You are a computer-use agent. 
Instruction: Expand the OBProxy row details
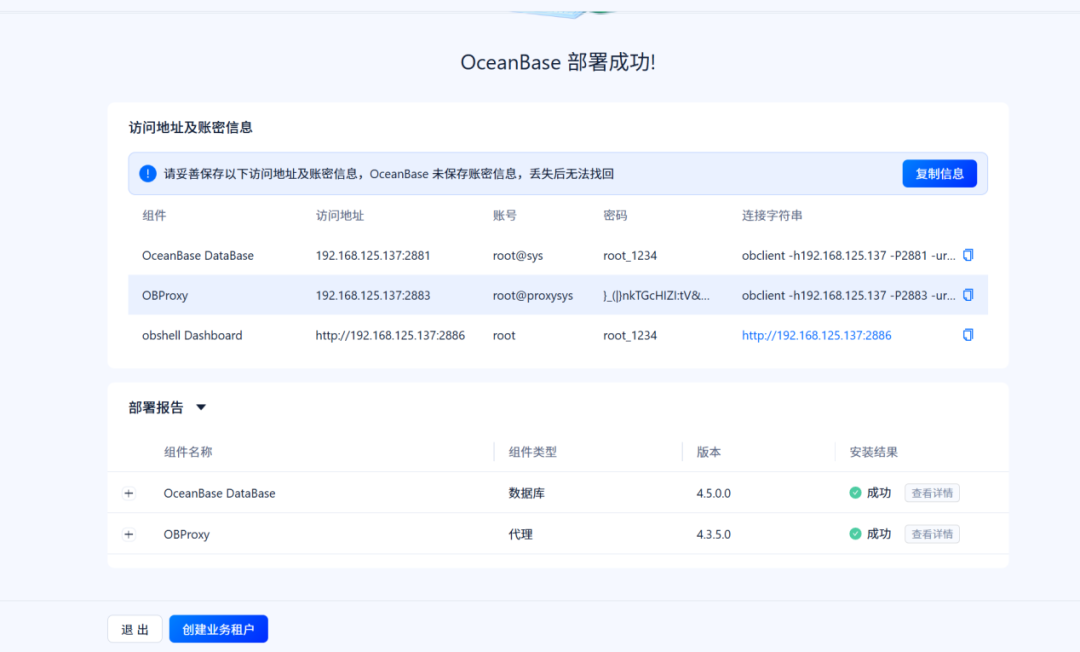[x=128, y=534]
